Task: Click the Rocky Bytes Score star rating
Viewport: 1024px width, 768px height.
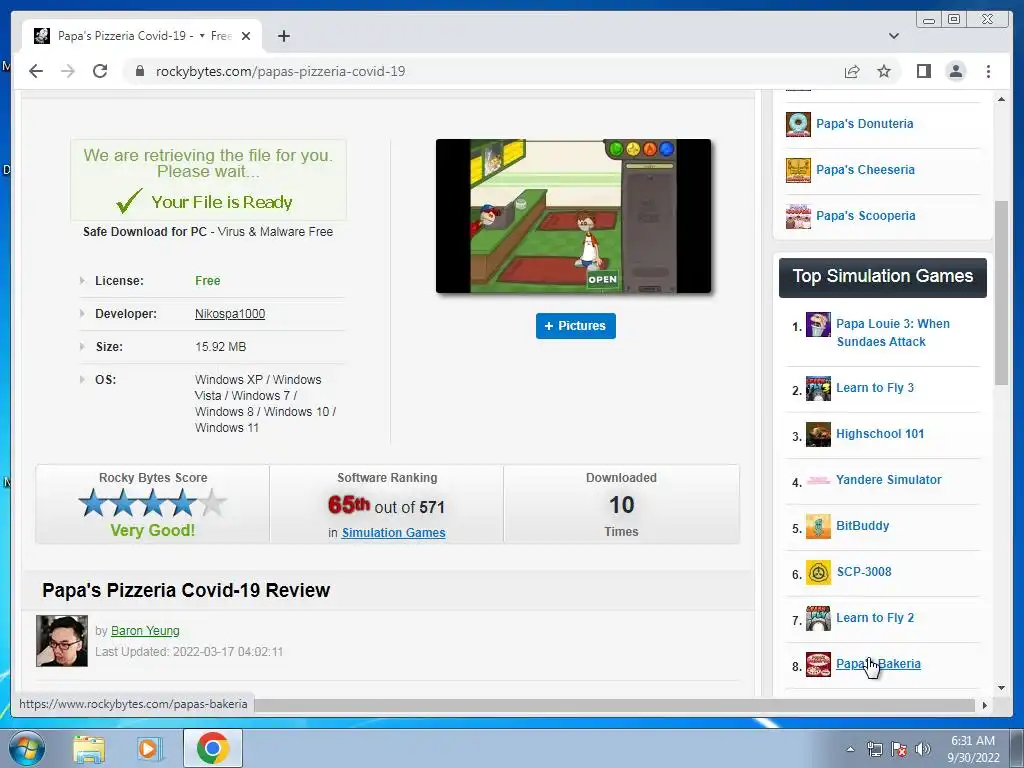Action: pyautogui.click(x=152, y=504)
